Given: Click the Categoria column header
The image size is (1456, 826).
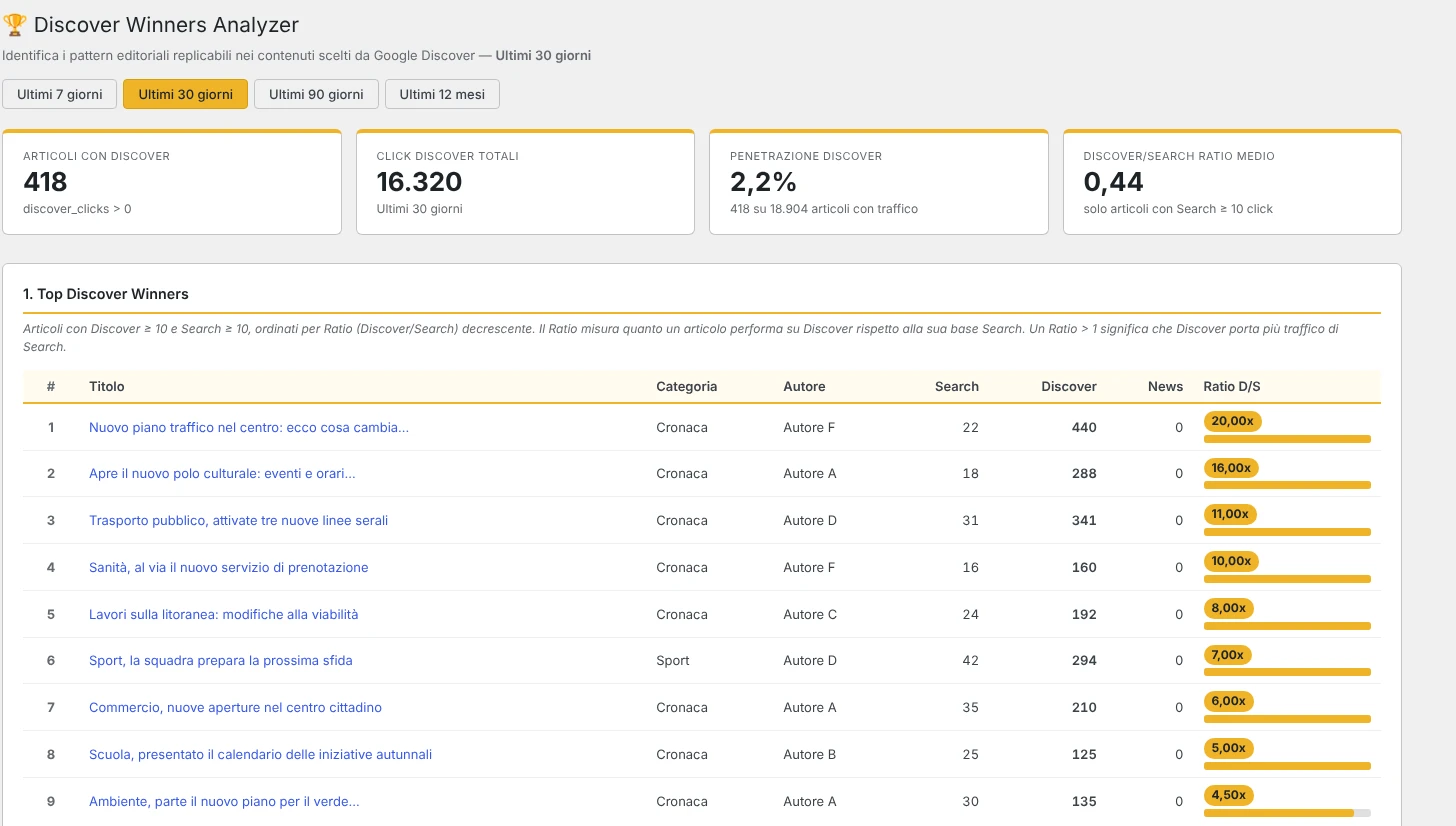Looking at the screenshot, I should coord(686,386).
